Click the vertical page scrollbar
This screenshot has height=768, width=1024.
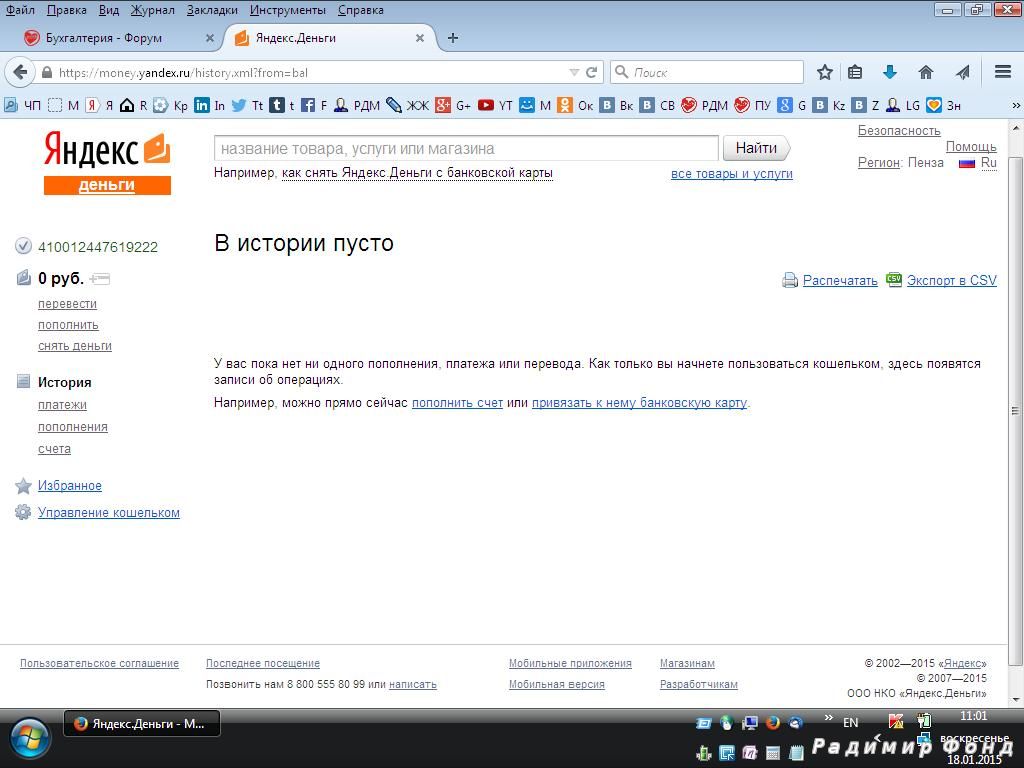(x=1016, y=411)
